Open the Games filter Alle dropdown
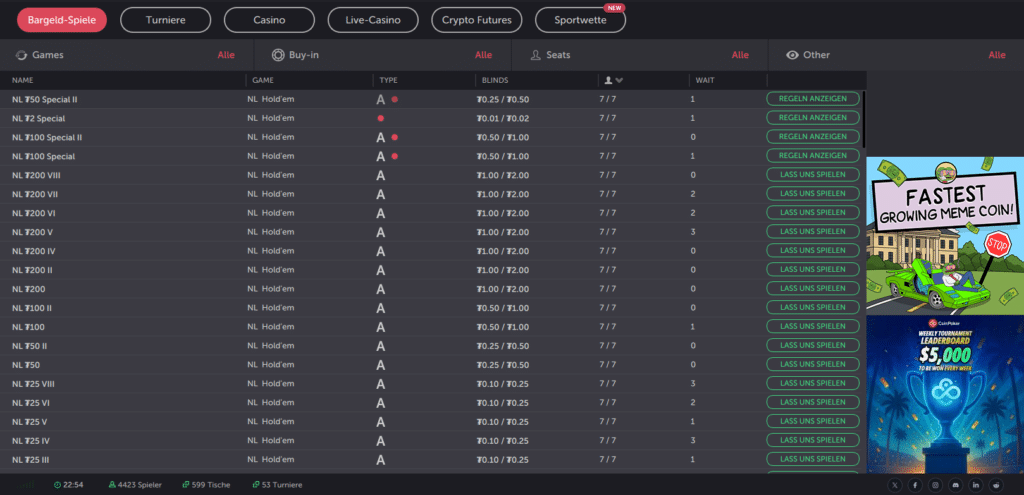This screenshot has width=1024, height=495. [x=226, y=55]
